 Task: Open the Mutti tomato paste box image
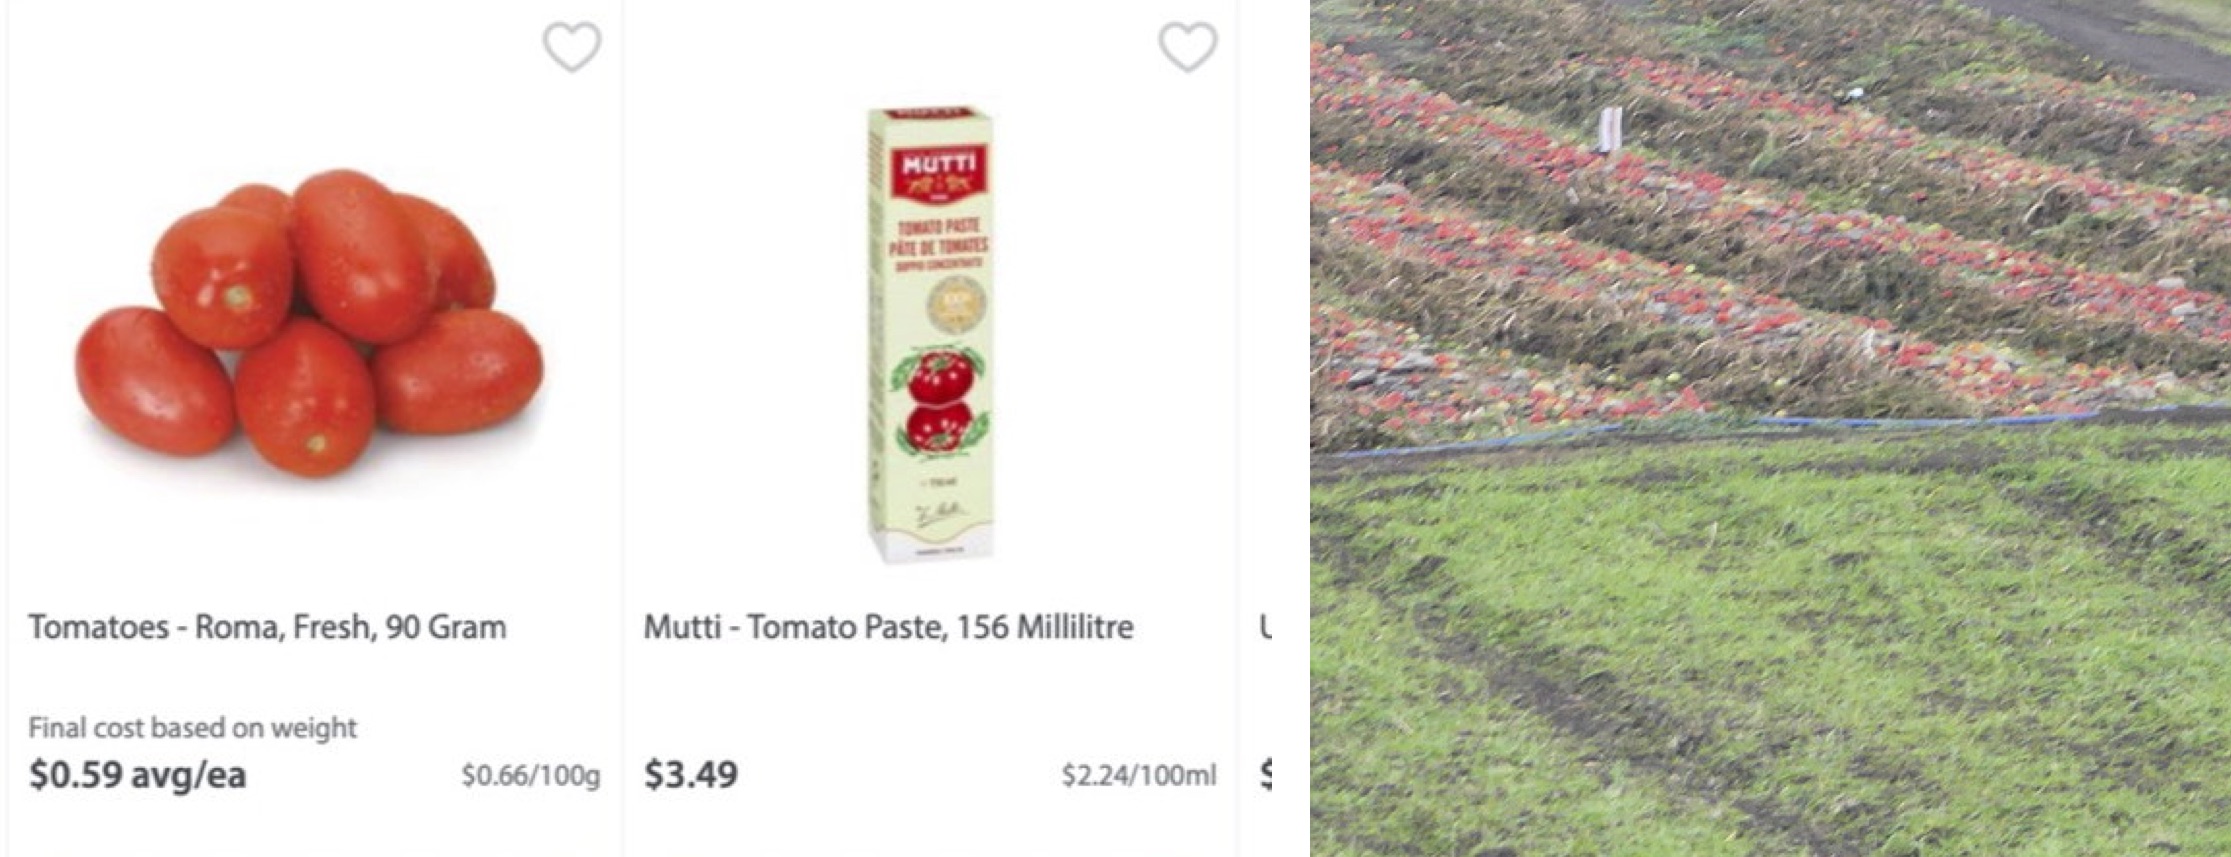(930, 335)
